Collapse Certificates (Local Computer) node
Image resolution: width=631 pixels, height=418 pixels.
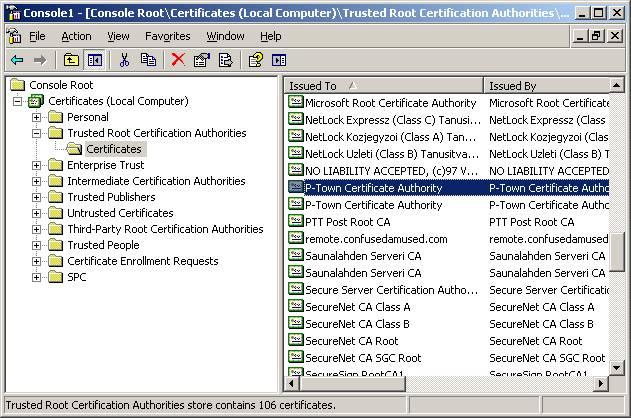[x=17, y=101]
